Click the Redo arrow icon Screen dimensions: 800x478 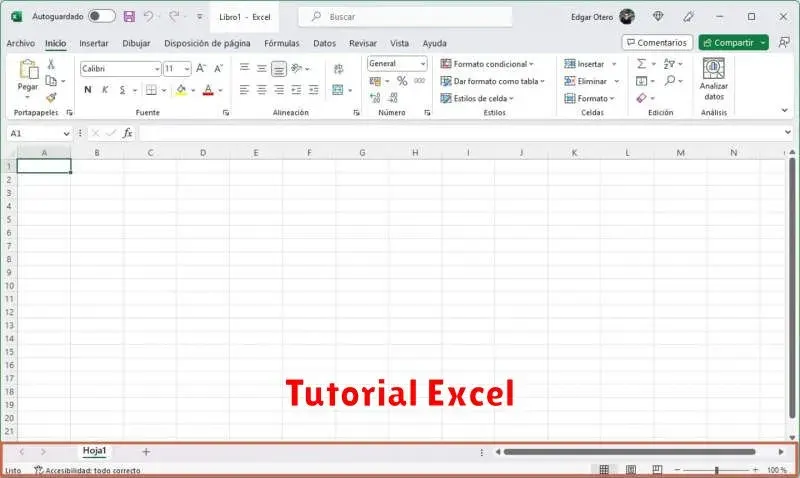174,16
